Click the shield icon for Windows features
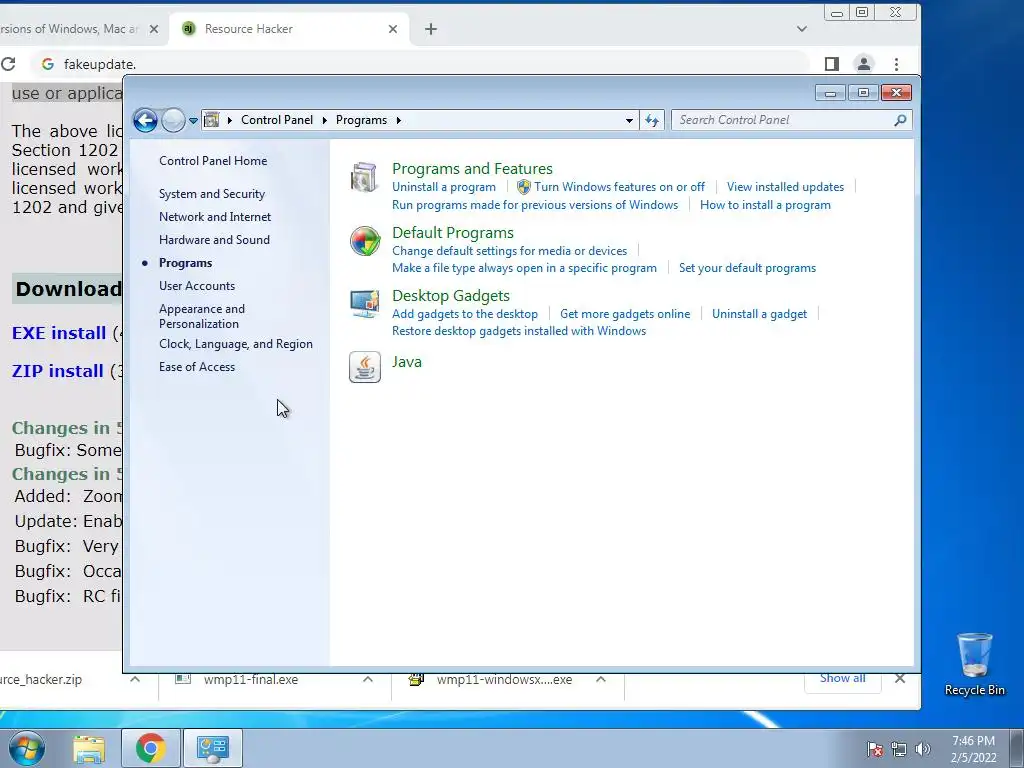Viewport: 1024px width, 768px height. tap(524, 187)
